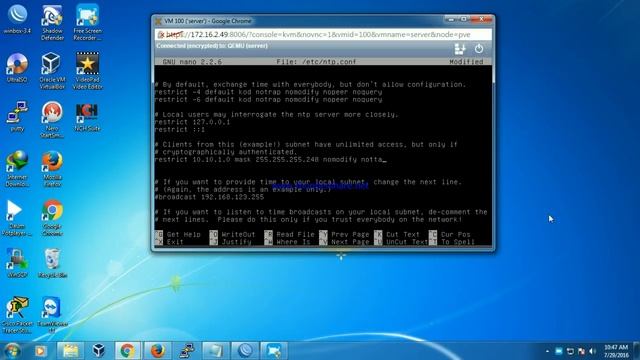Open Windows Media Player from the taskbar
This screenshot has height=360, width=640.
pos(40,351)
